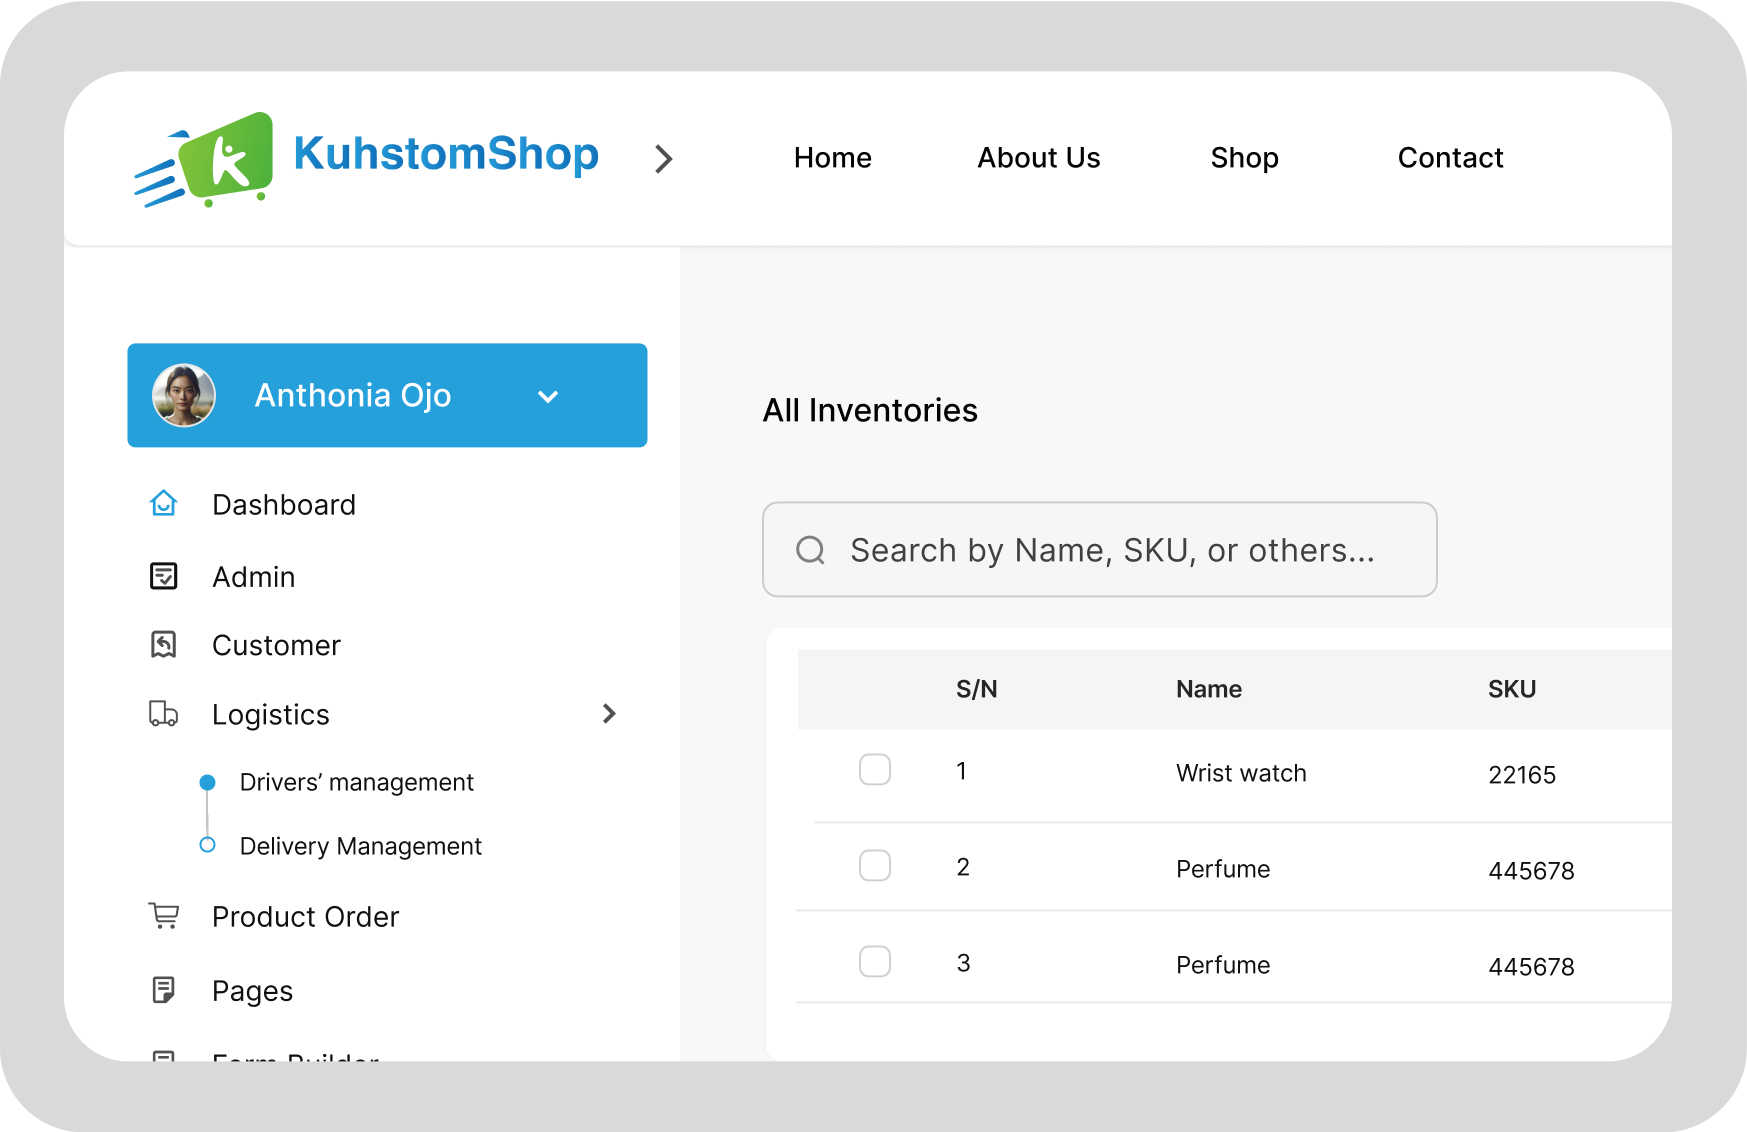Expand the Logistics submenu chevron

point(609,713)
